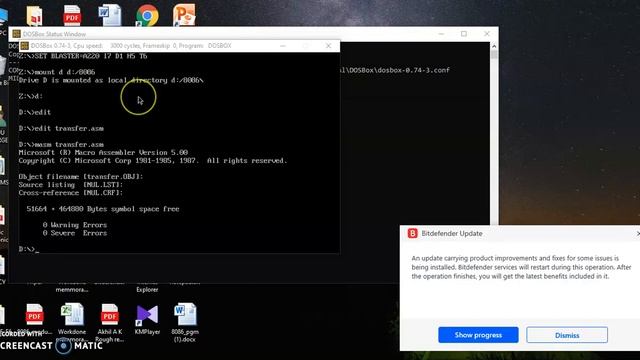
Task: Click the 'Z:\>SET BLASTER=A220' line
Action: pyautogui.click(x=83, y=56)
